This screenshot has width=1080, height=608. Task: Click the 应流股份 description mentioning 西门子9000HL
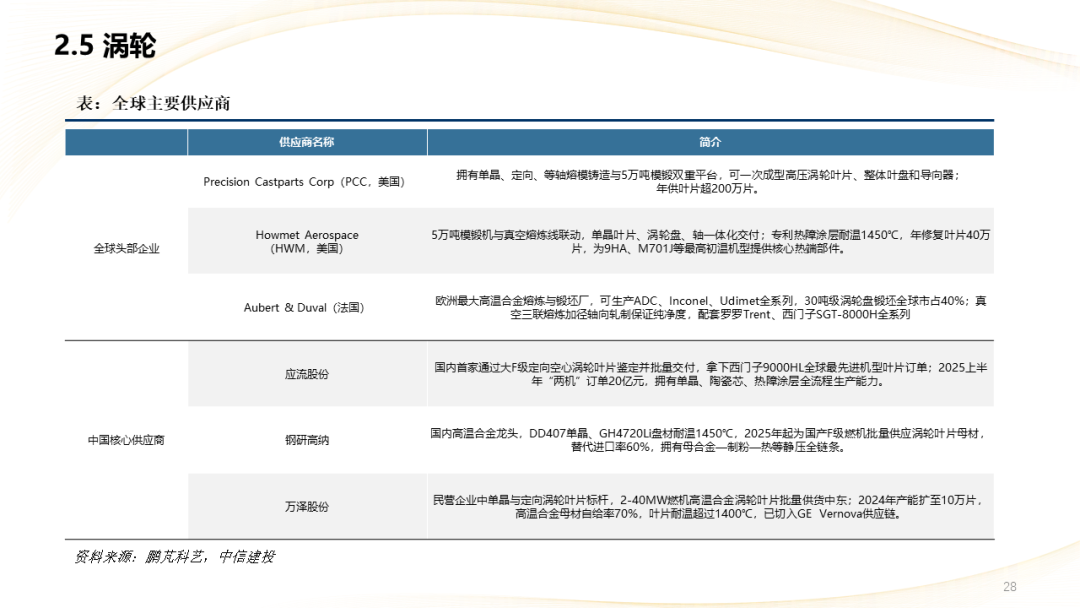point(710,374)
